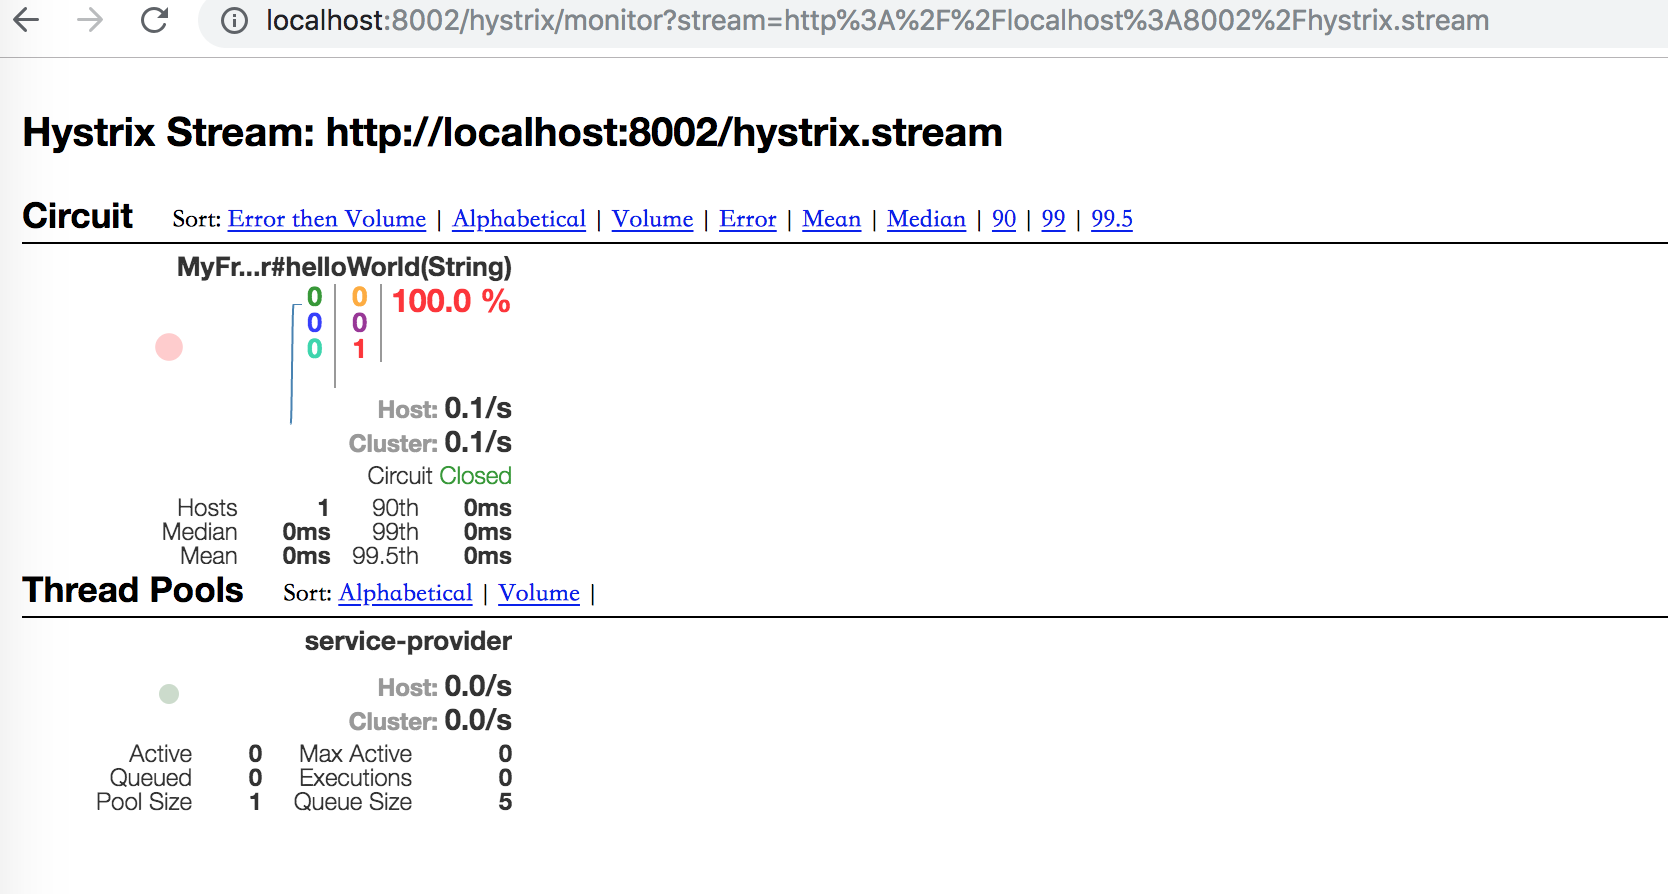Click the MyFr...r#helloWorld(String) circuit name
1668x894 pixels.
point(344,267)
